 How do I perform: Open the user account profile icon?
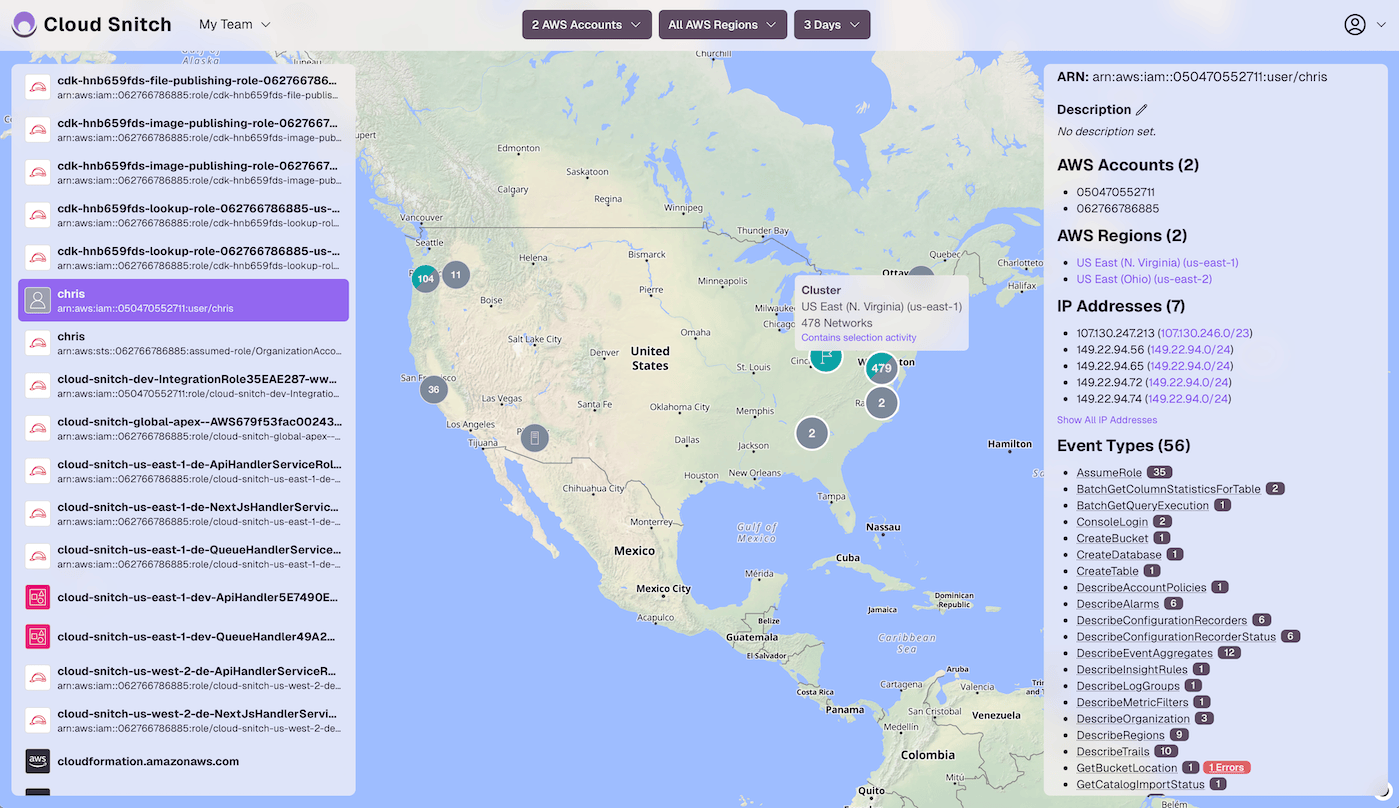click(1354, 25)
